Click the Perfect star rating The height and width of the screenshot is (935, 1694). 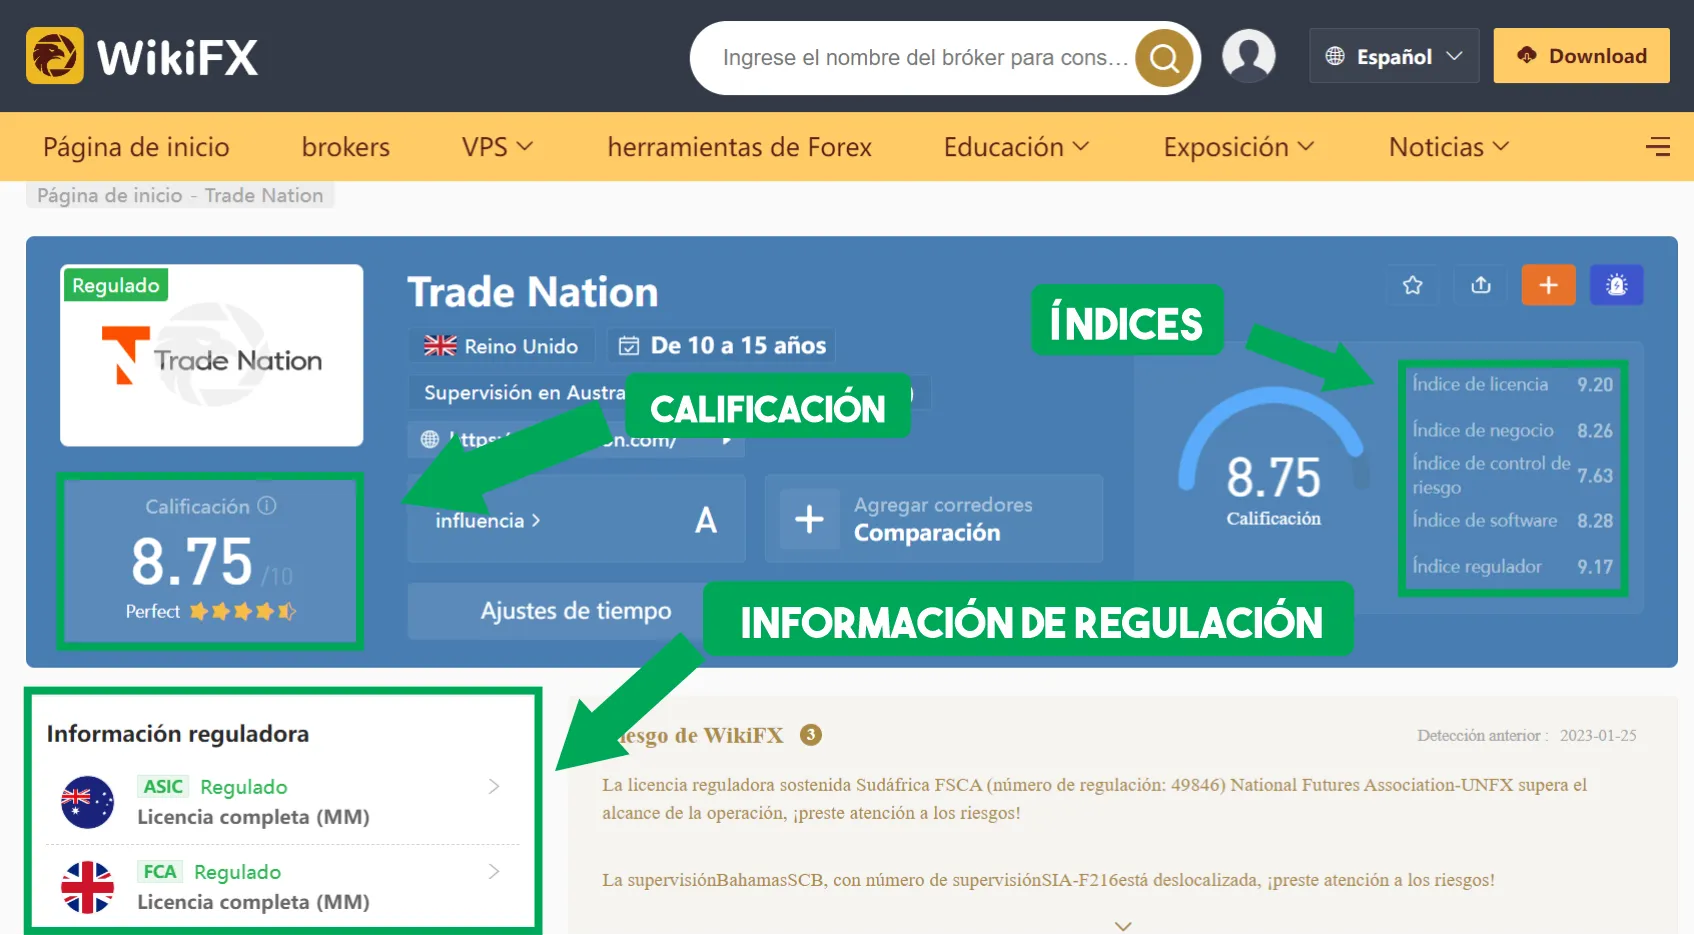pyautogui.click(x=211, y=611)
